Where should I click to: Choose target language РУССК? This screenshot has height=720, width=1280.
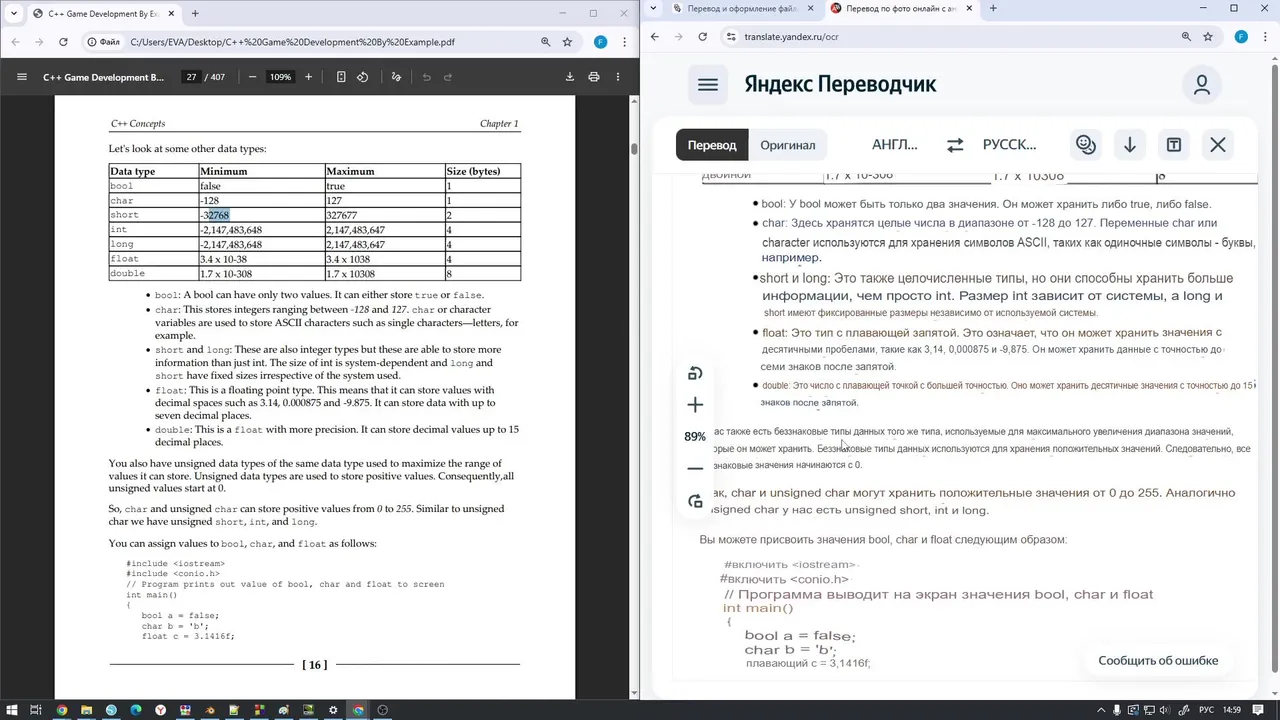(x=1010, y=145)
